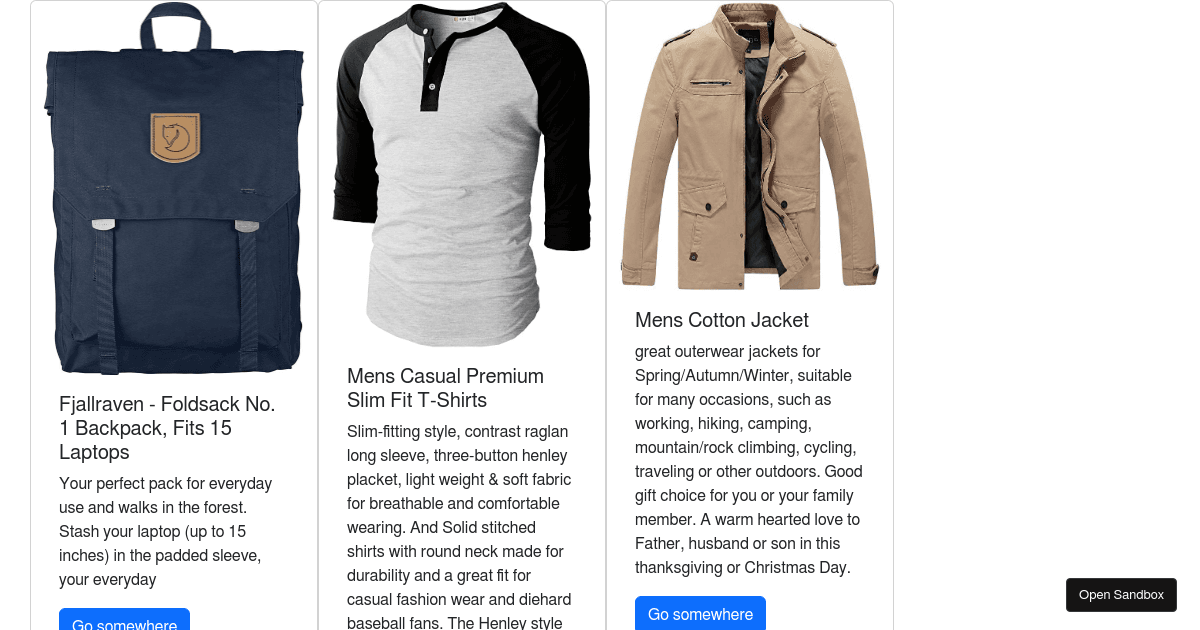This screenshot has height=630, width=1200.
Task: Click the metal buckle on the backpack's left strap
Action: pos(103,225)
